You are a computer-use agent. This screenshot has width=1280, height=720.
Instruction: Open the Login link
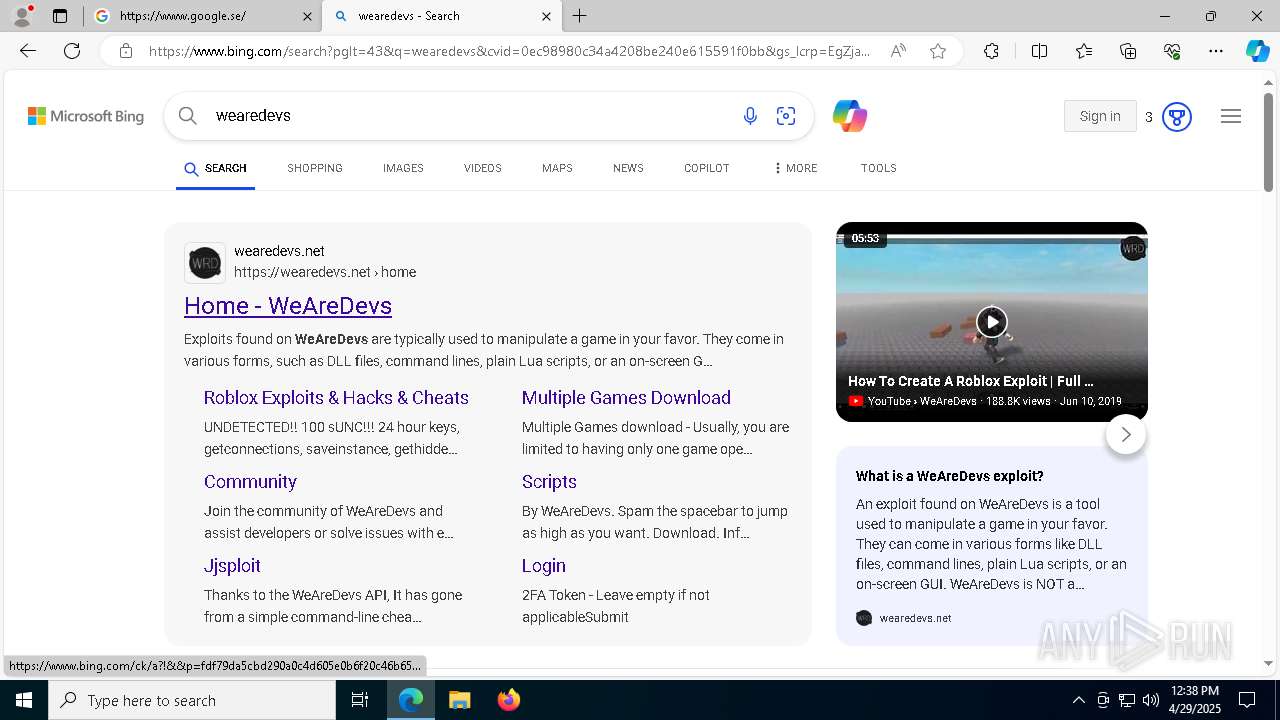coord(544,565)
